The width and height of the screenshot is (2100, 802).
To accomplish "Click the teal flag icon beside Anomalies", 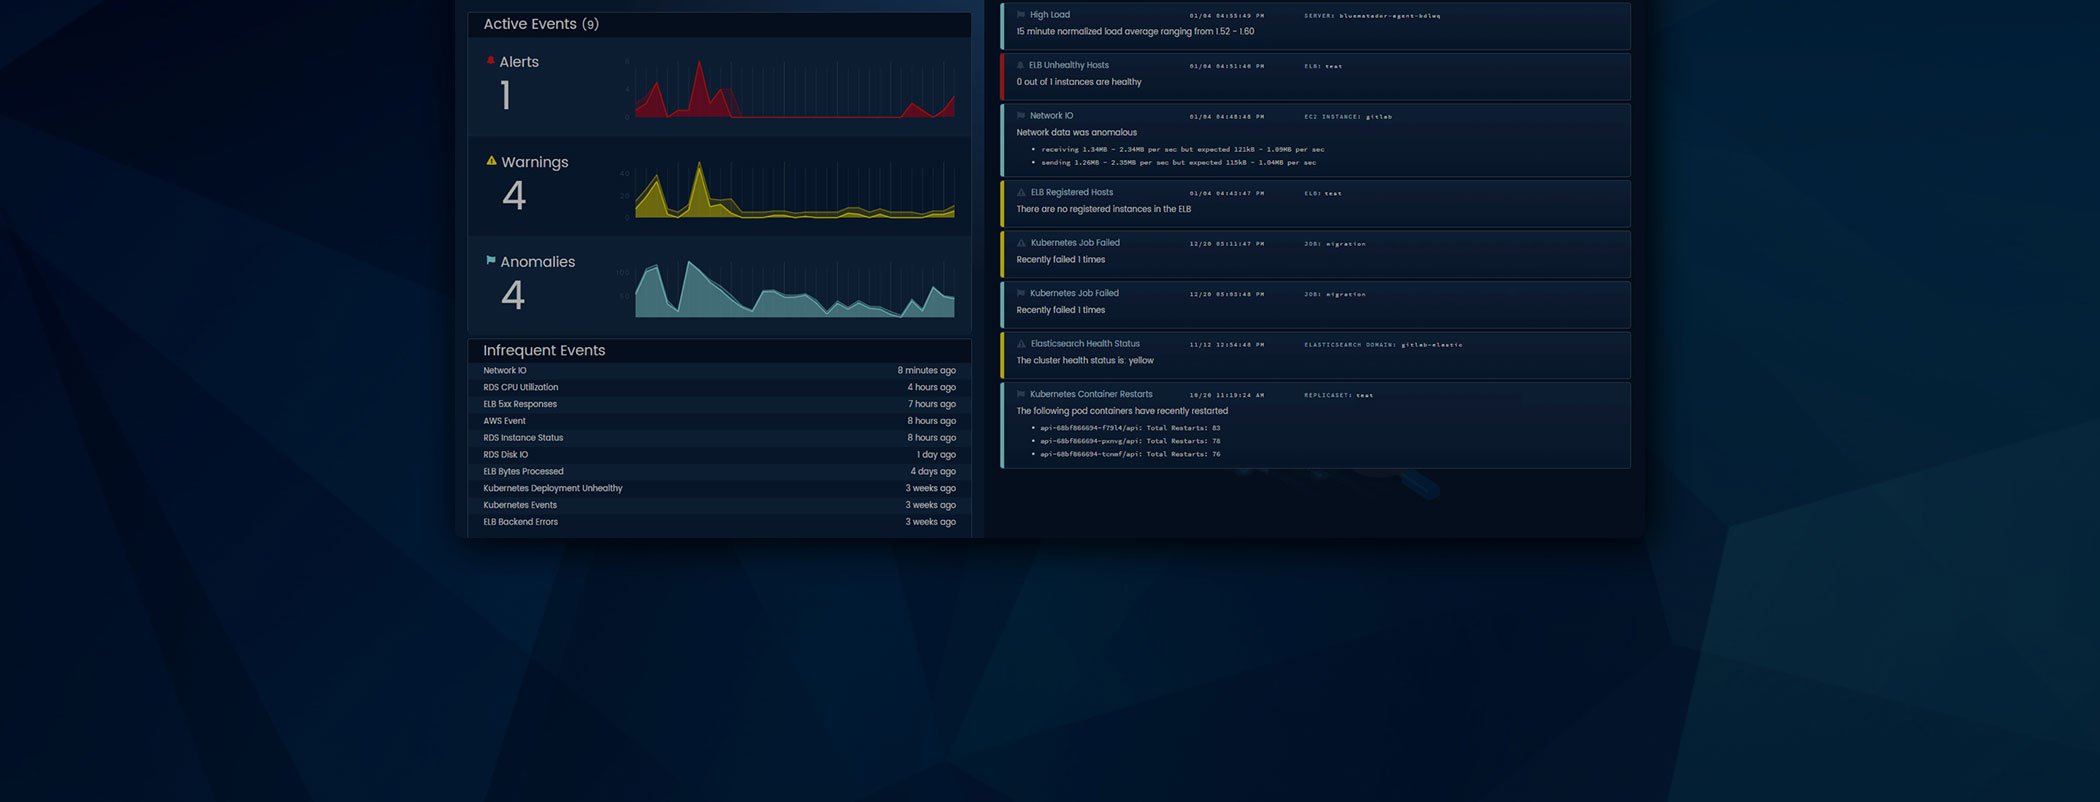I will (x=490, y=261).
